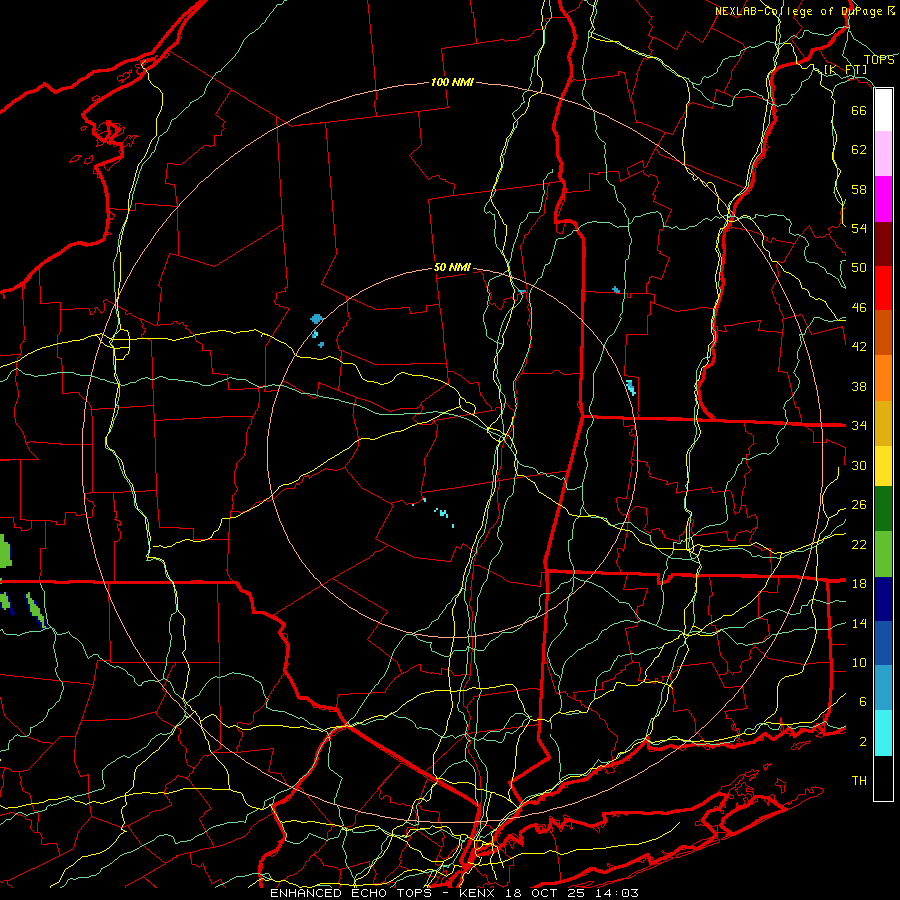
Task: Click the legend value '42'
Action: coord(859,347)
